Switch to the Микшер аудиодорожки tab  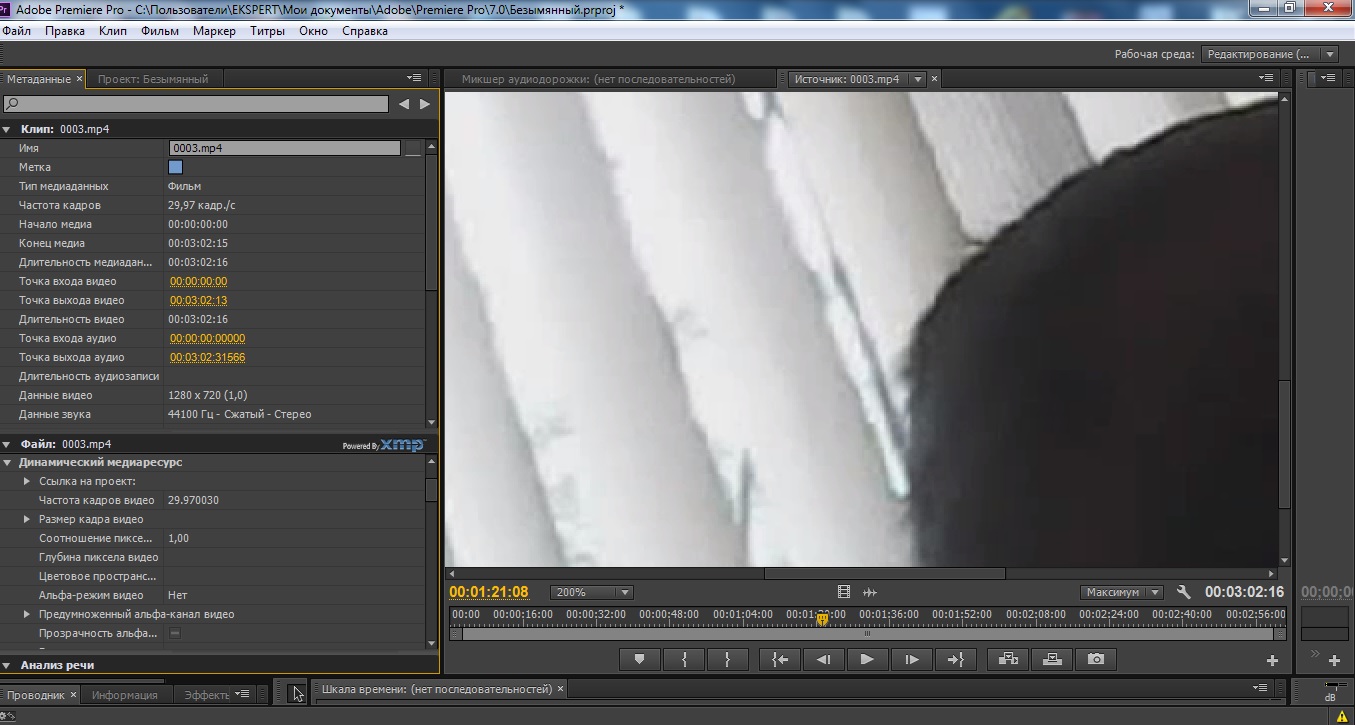click(598, 79)
